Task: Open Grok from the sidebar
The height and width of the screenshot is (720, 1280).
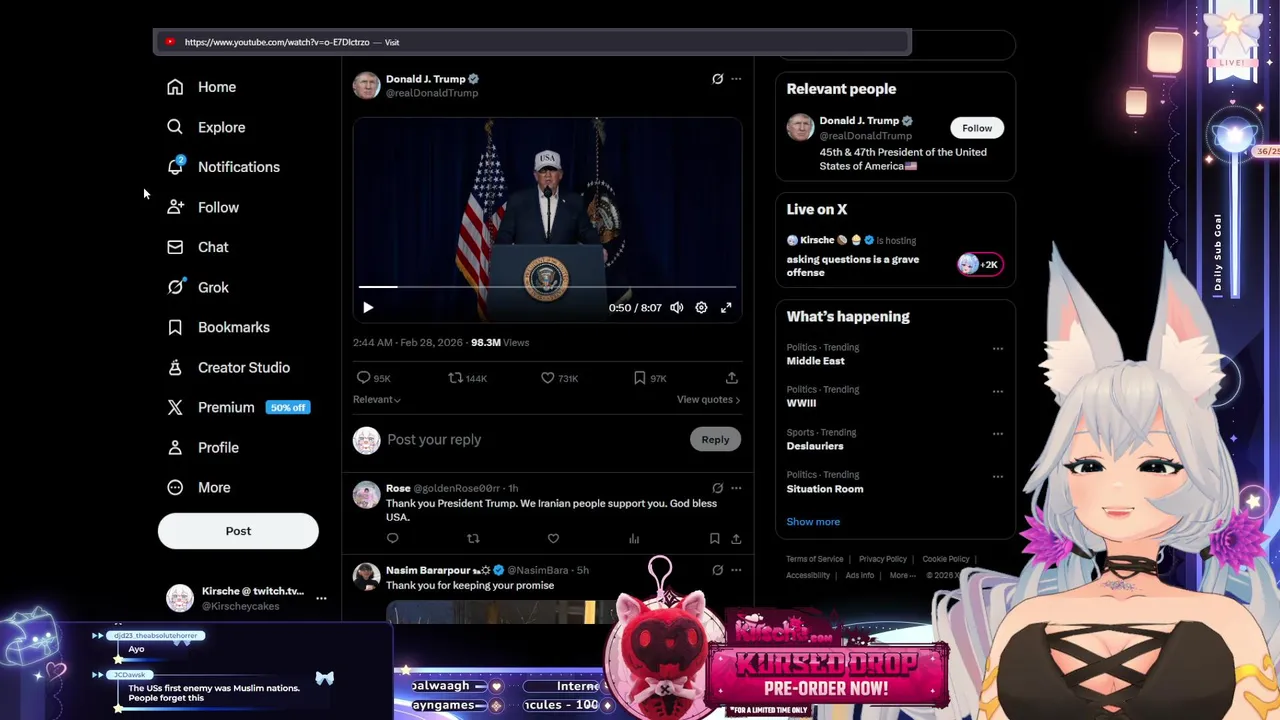Action: (198, 287)
